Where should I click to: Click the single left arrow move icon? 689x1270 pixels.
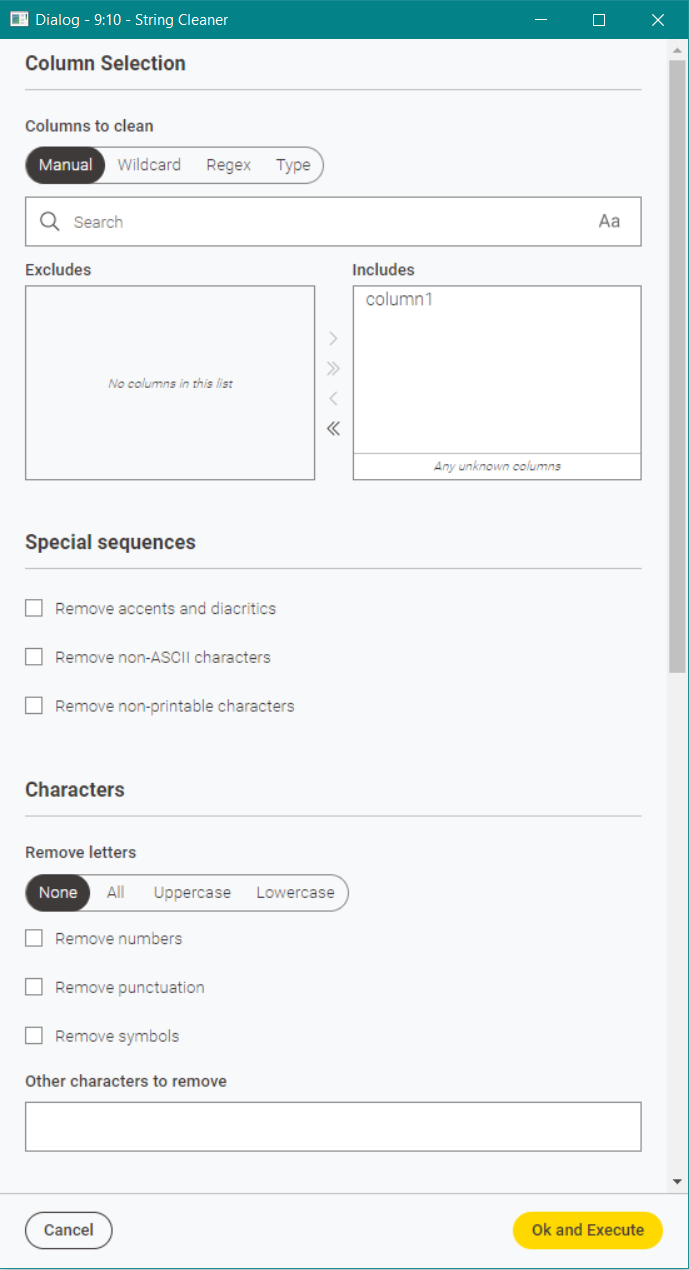(x=334, y=399)
